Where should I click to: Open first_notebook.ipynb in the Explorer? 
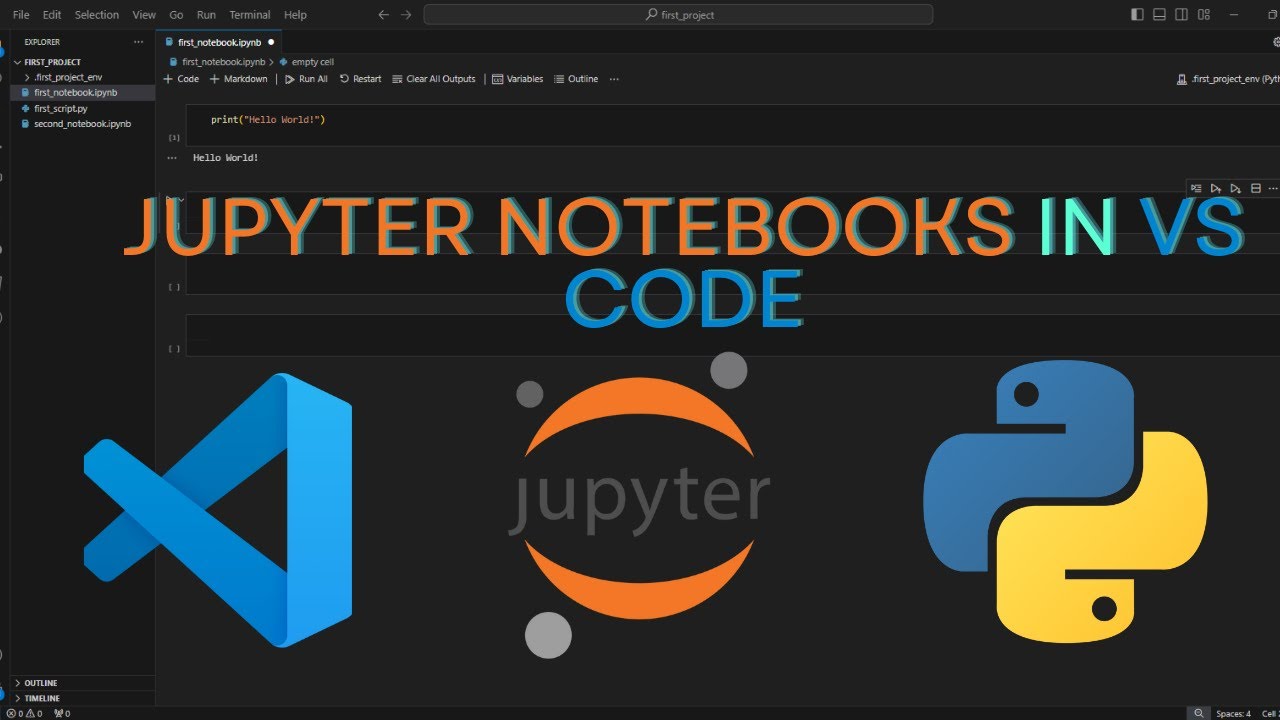83,92
